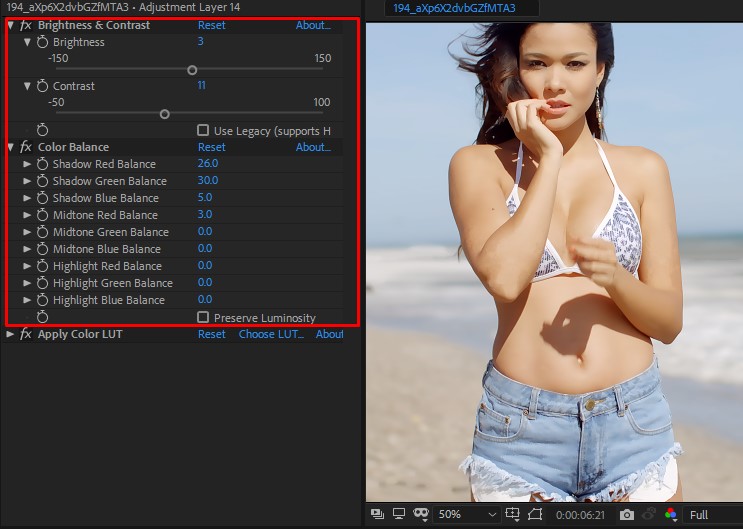This screenshot has width=743, height=529.
Task: Toggle Midtone Red Balance stopwatch
Action: coord(43,215)
